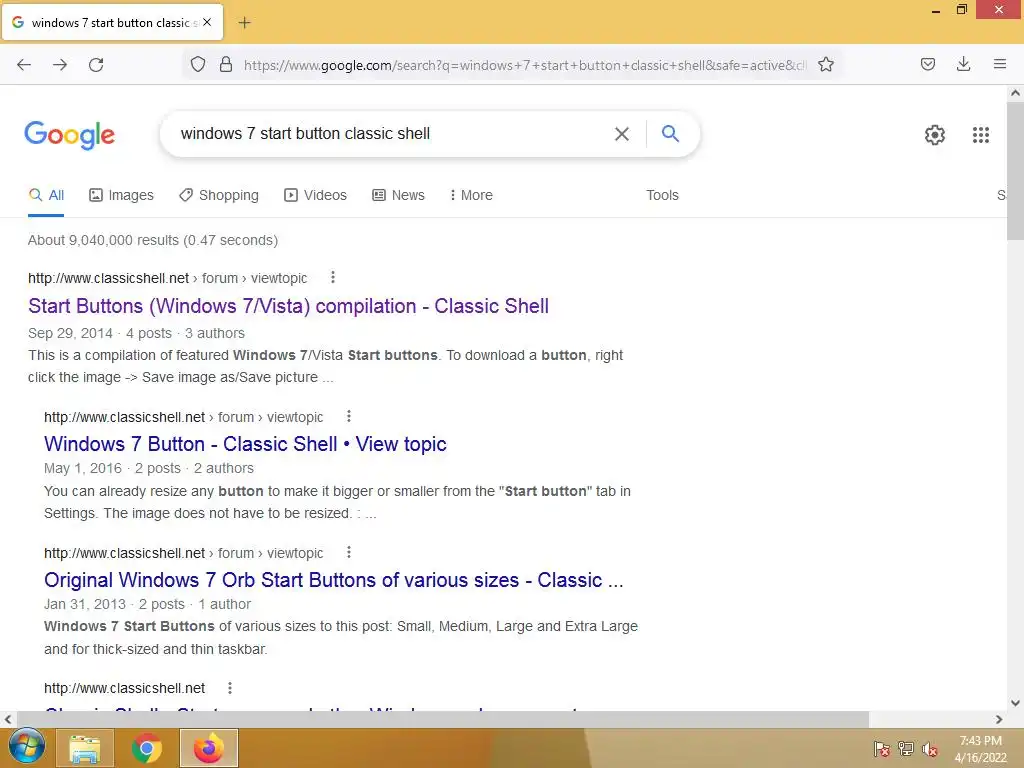Click the horizontal scrollbar right arrow

(999, 719)
